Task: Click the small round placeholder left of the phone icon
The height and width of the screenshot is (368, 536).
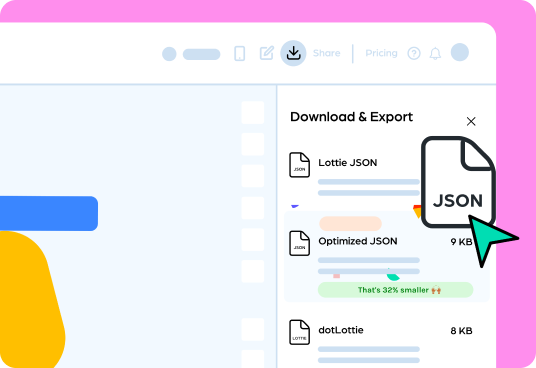Action: [x=169, y=54]
